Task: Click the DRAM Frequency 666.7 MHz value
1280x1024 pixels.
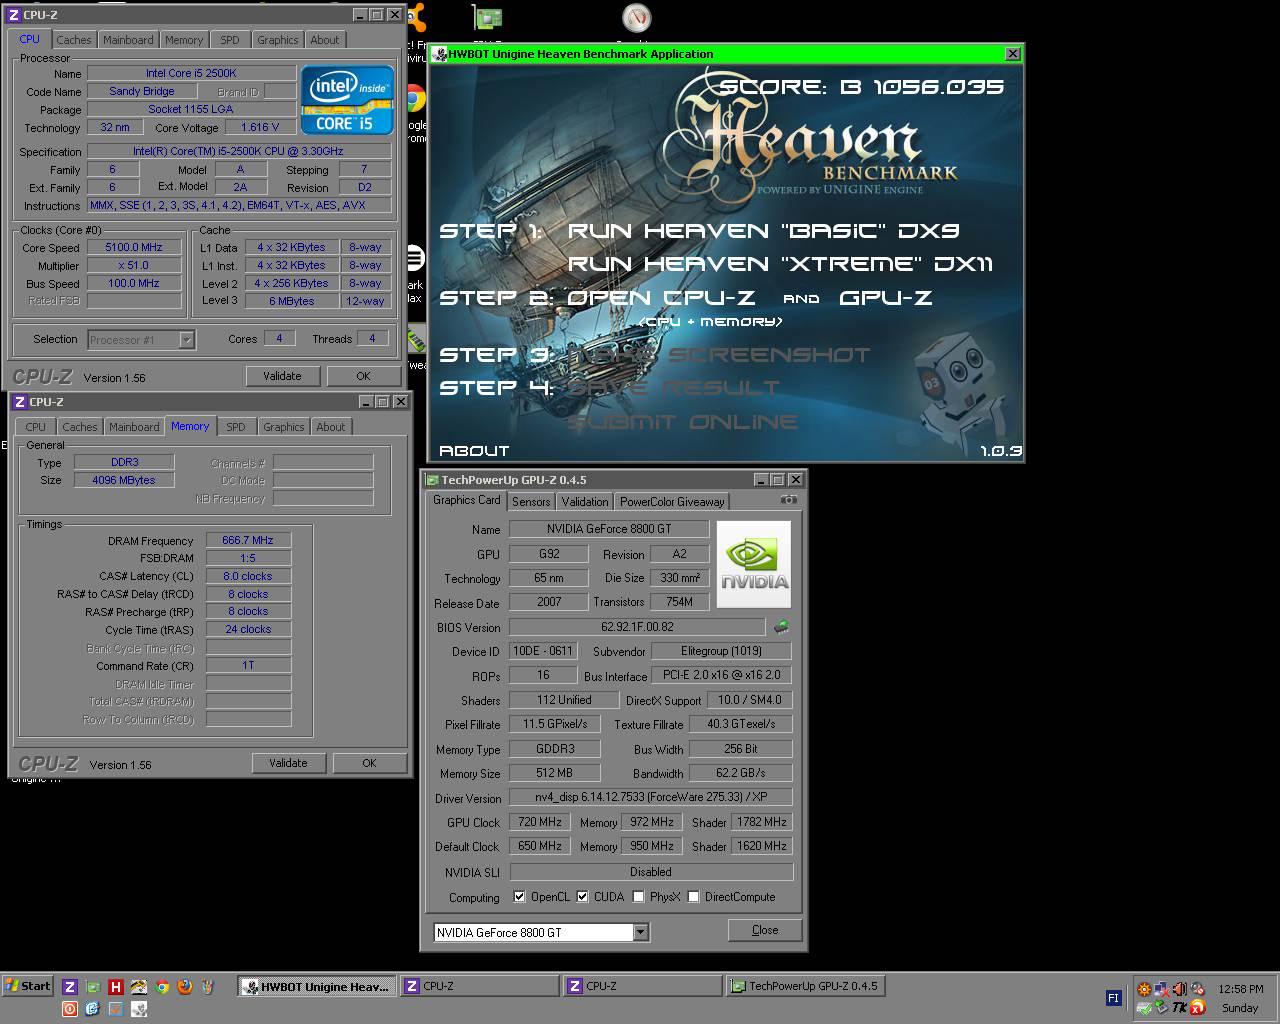Action: point(248,540)
